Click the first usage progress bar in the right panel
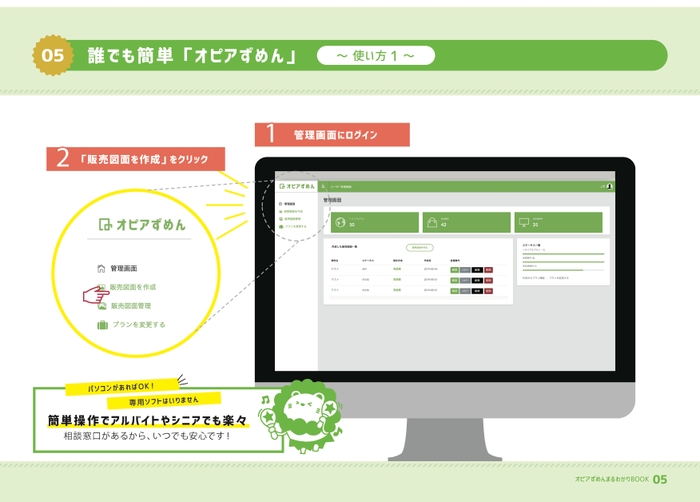Screen dimensions: 700x502 point(563,254)
